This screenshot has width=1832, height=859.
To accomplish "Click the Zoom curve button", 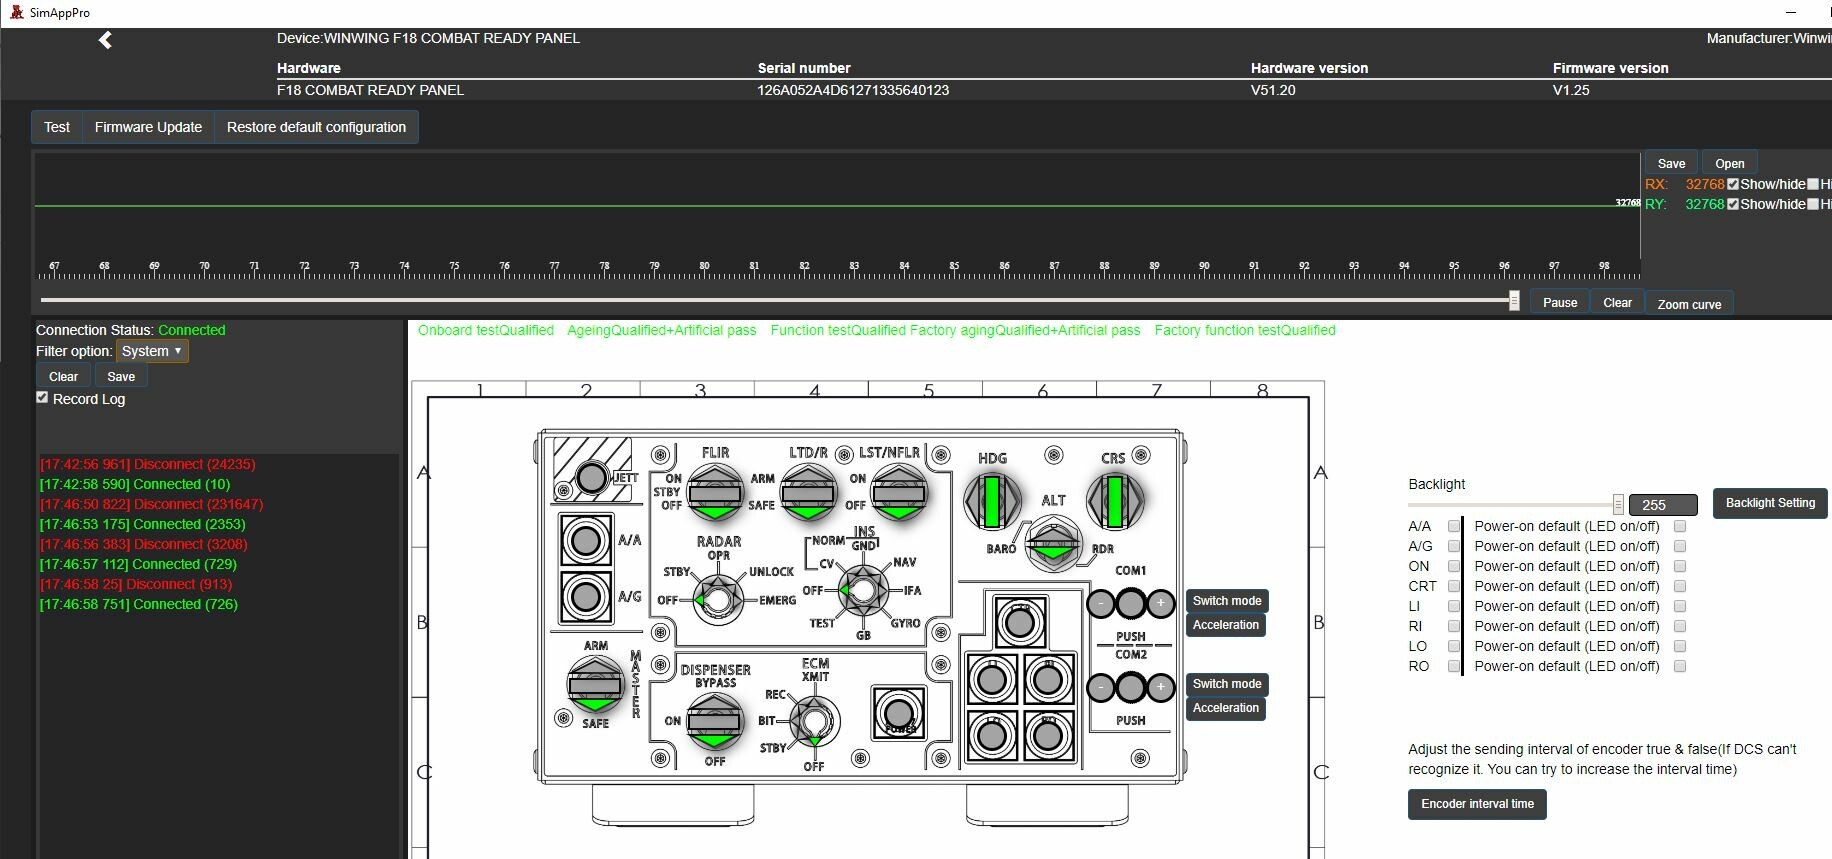I will tap(1690, 304).
